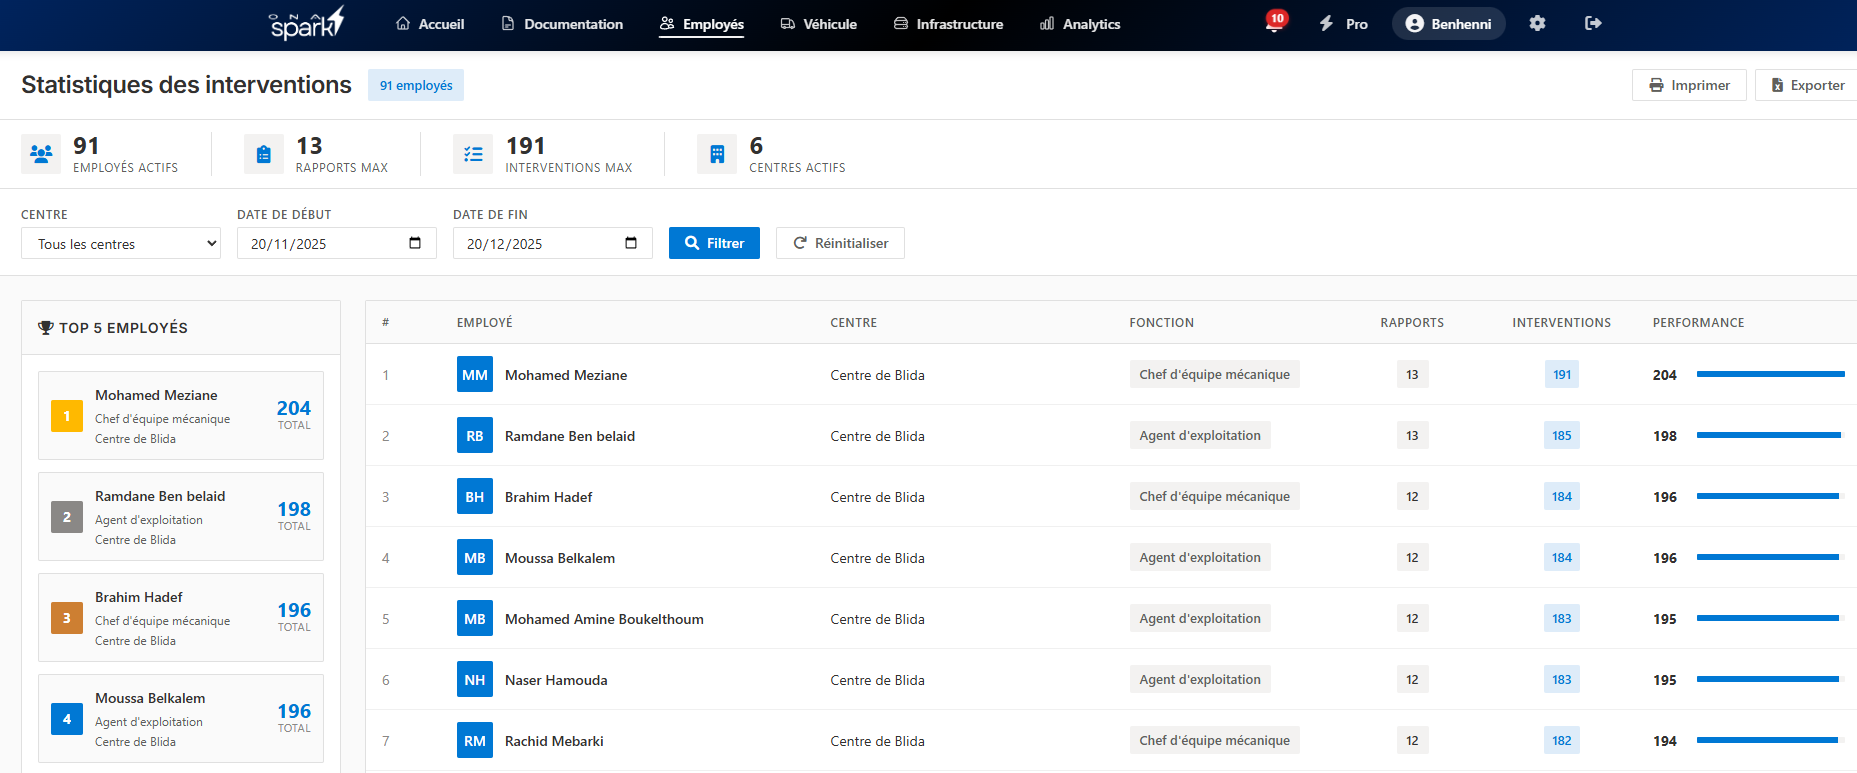This screenshot has height=773, width=1857.
Task: Open settings via the gear icon
Action: [x=1537, y=23]
